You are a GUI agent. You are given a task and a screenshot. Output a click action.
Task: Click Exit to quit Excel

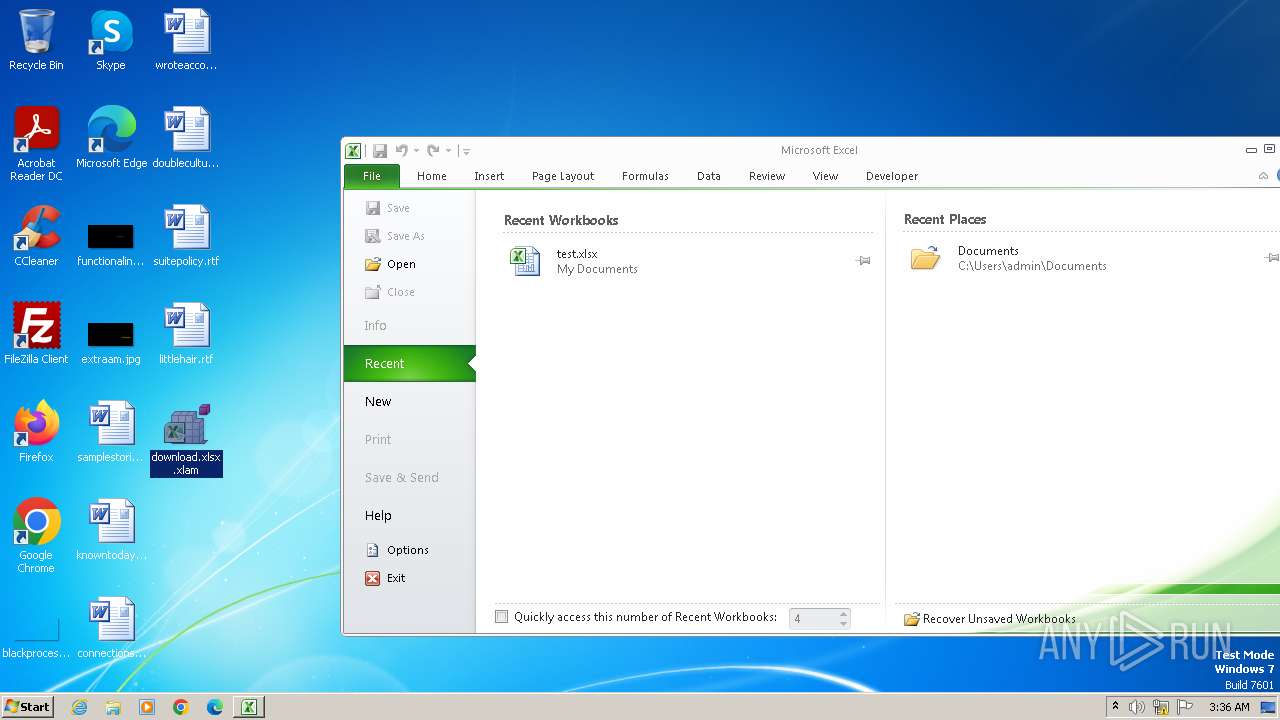pyautogui.click(x=386, y=578)
